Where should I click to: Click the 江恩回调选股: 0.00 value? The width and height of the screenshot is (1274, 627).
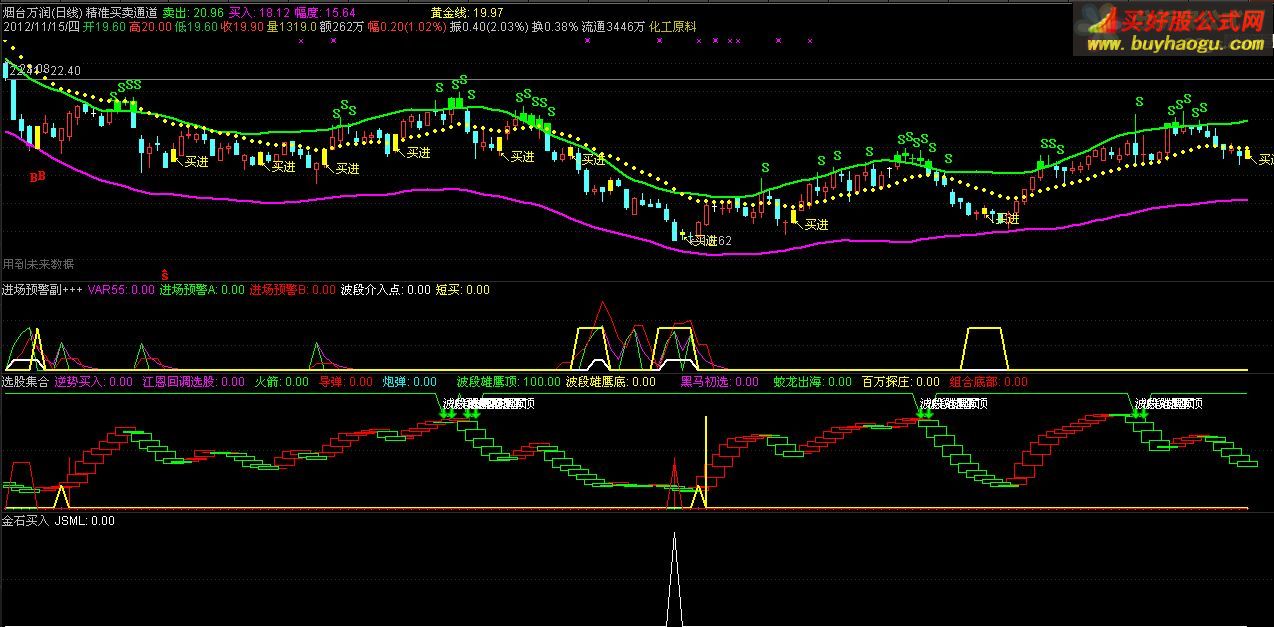coord(193,382)
